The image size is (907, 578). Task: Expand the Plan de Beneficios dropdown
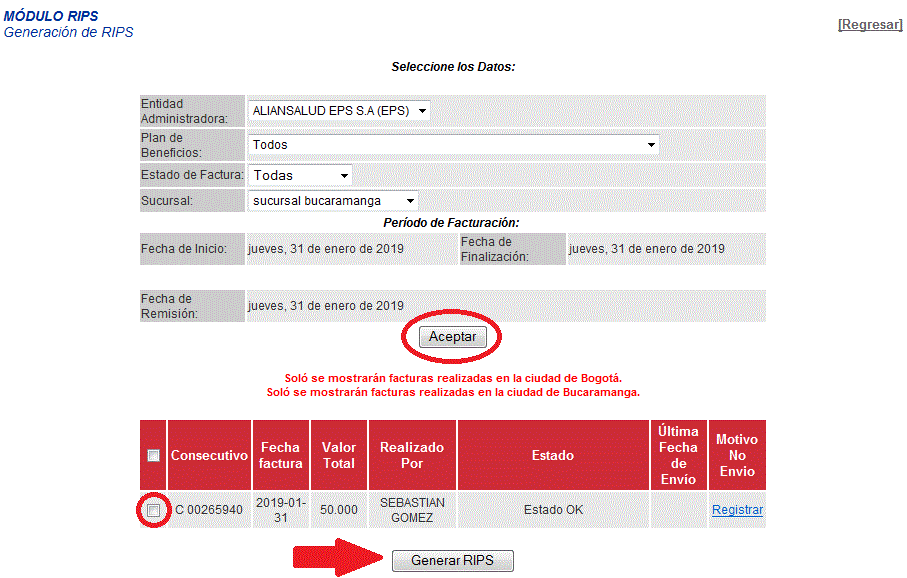click(x=453, y=145)
